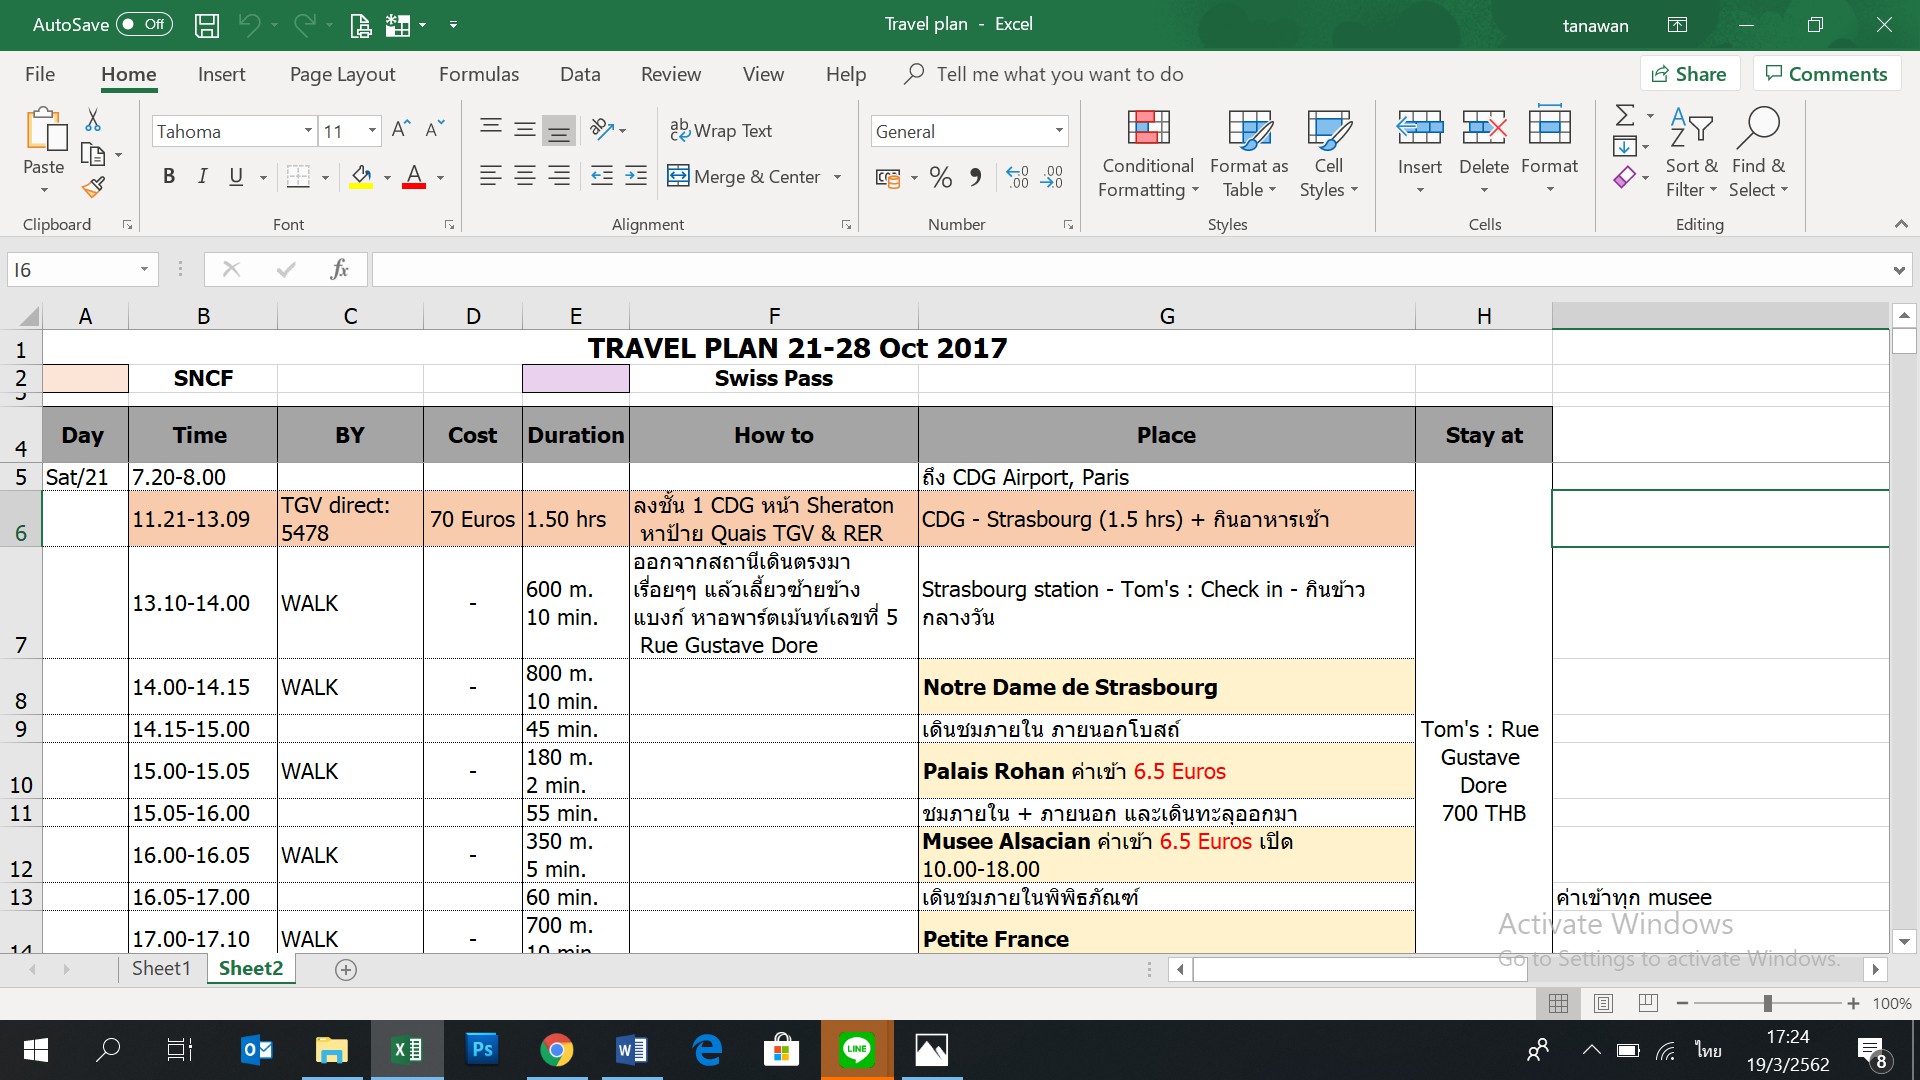Zoom in with the plus icon

pos(1853,1003)
